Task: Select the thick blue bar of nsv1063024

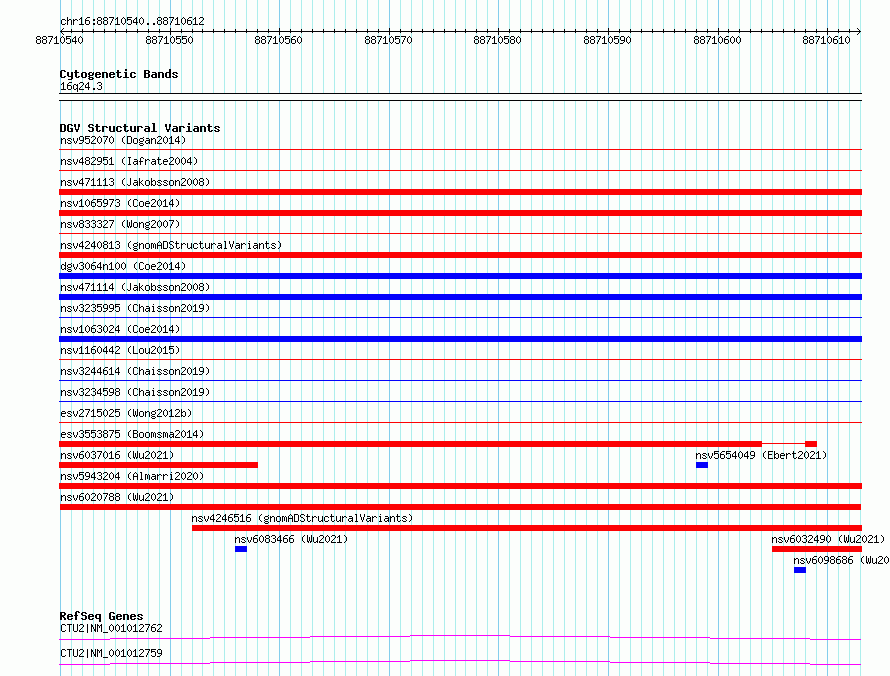Action: (x=460, y=339)
